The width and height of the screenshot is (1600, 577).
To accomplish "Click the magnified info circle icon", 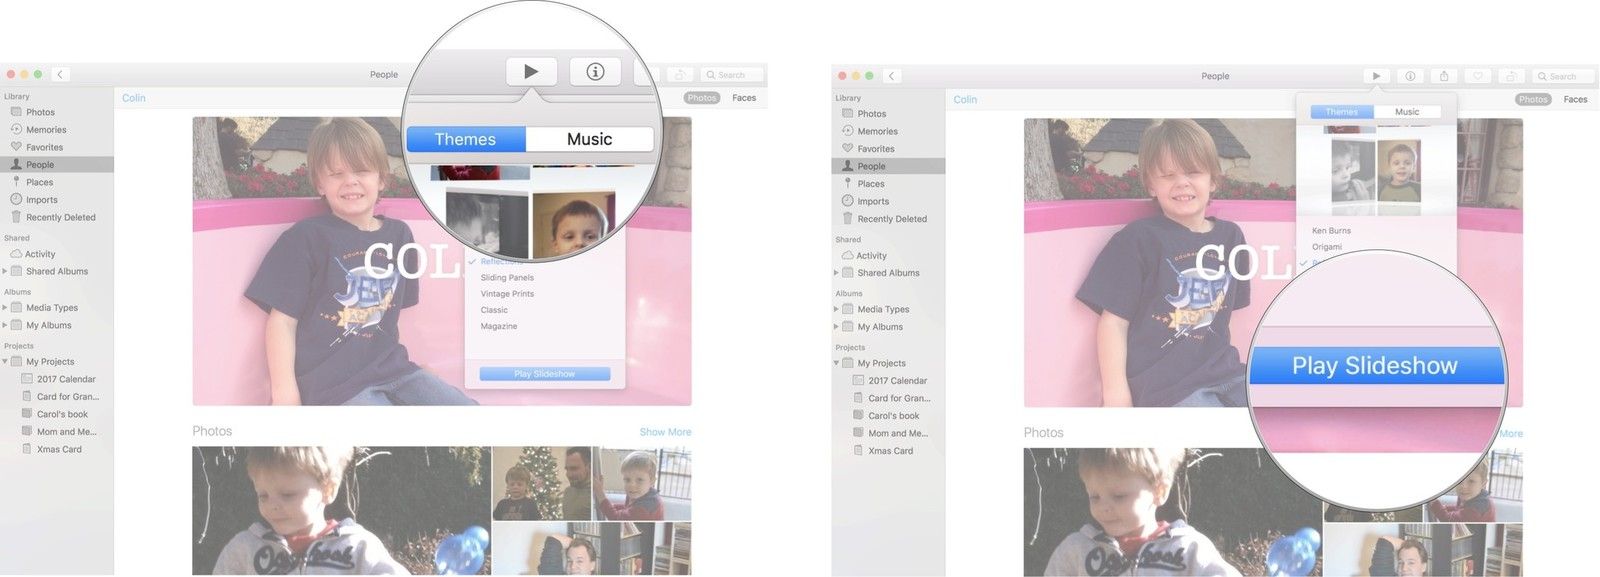I will coord(595,72).
